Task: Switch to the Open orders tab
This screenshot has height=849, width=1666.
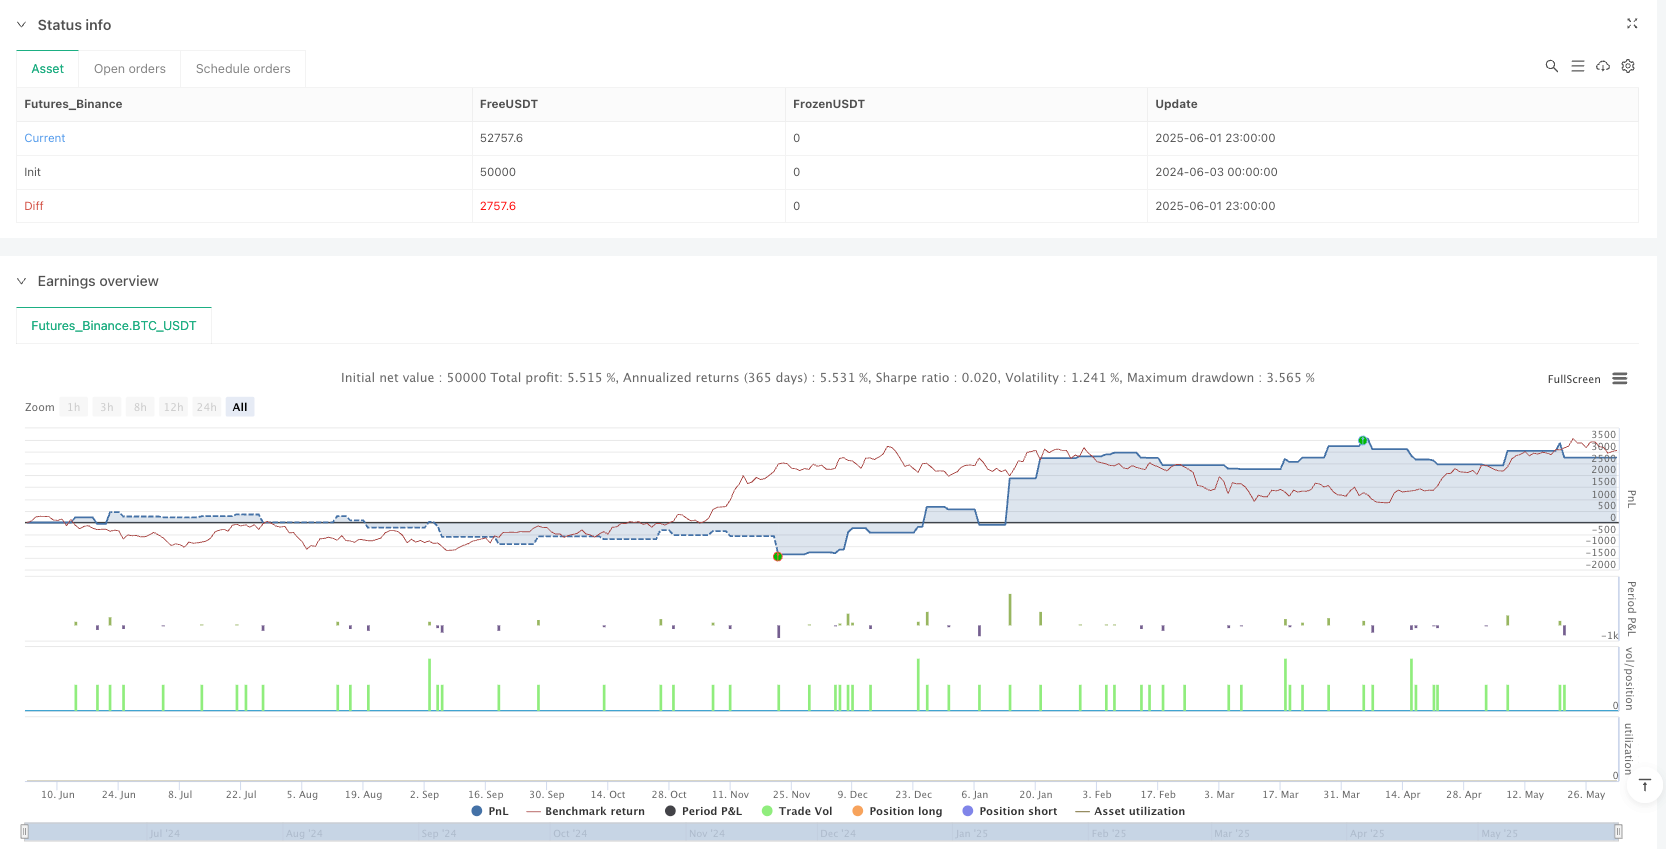Action: tap(130, 69)
